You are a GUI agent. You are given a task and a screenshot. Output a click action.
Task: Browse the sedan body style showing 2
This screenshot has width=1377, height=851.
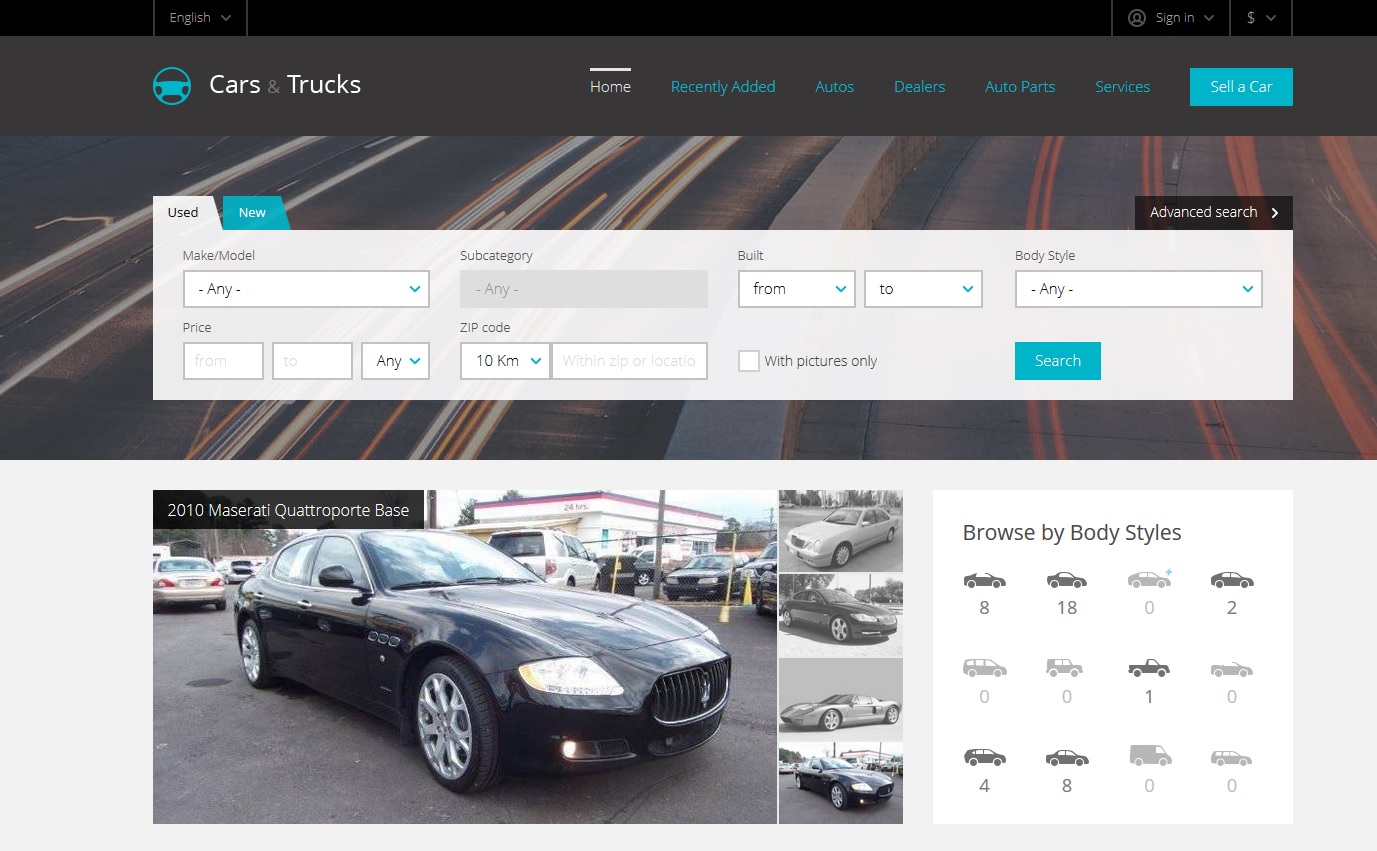click(1232, 580)
